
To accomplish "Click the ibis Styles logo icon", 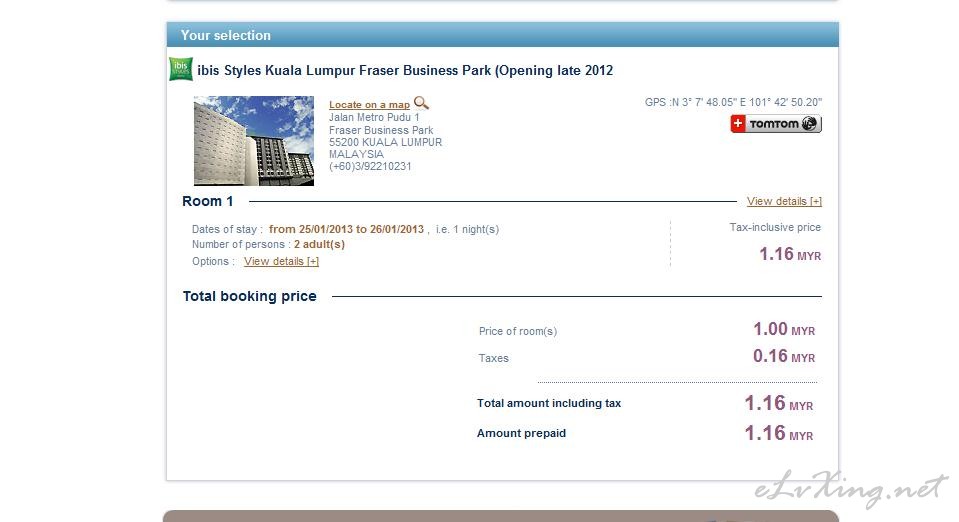I will (181, 69).
